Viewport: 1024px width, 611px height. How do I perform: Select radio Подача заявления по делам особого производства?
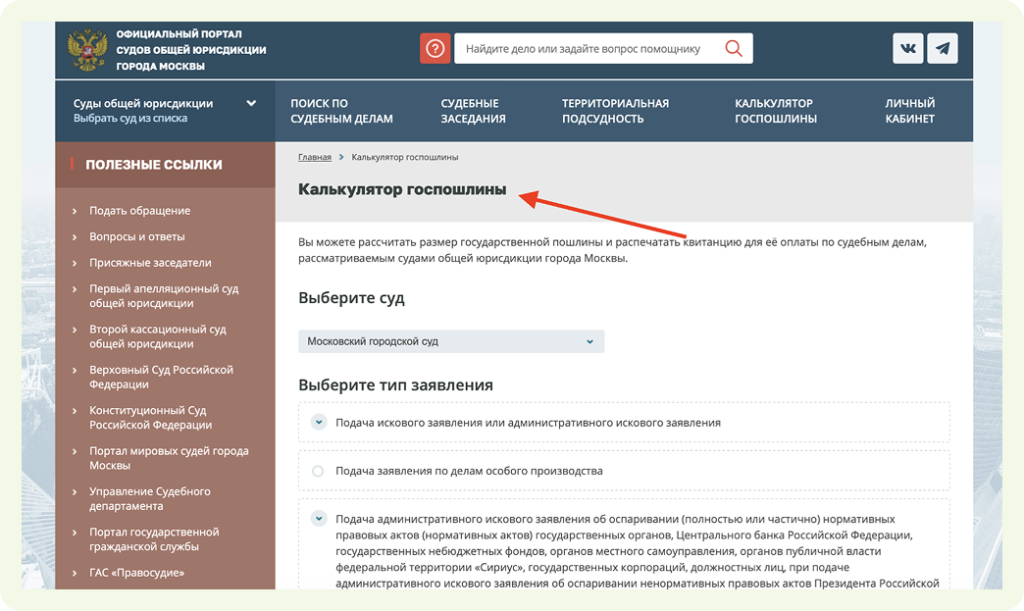click(x=318, y=471)
